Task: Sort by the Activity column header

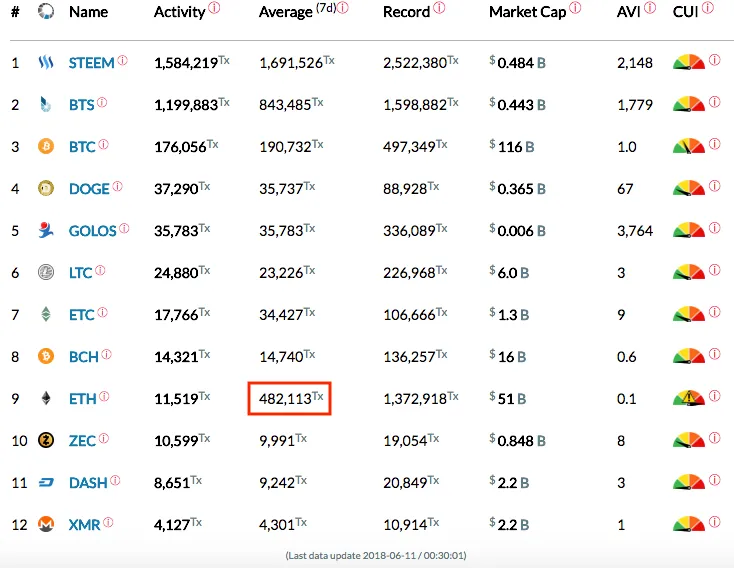Action: click(x=180, y=12)
